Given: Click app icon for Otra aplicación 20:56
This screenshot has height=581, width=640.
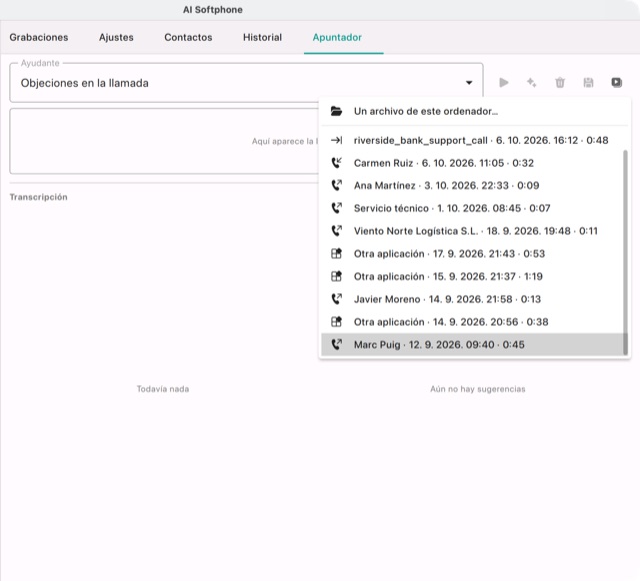Looking at the screenshot, I should [x=336, y=322].
